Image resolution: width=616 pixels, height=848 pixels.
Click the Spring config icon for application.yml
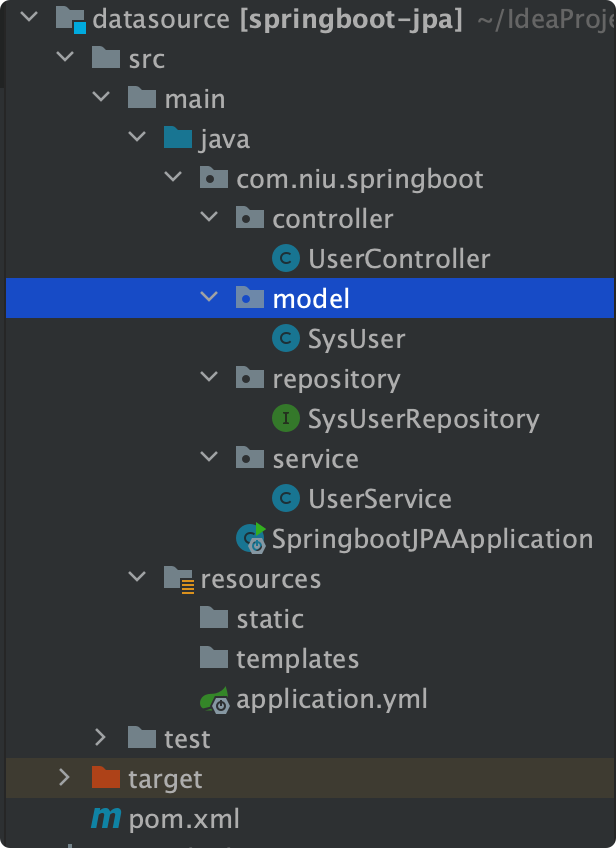tap(215, 699)
